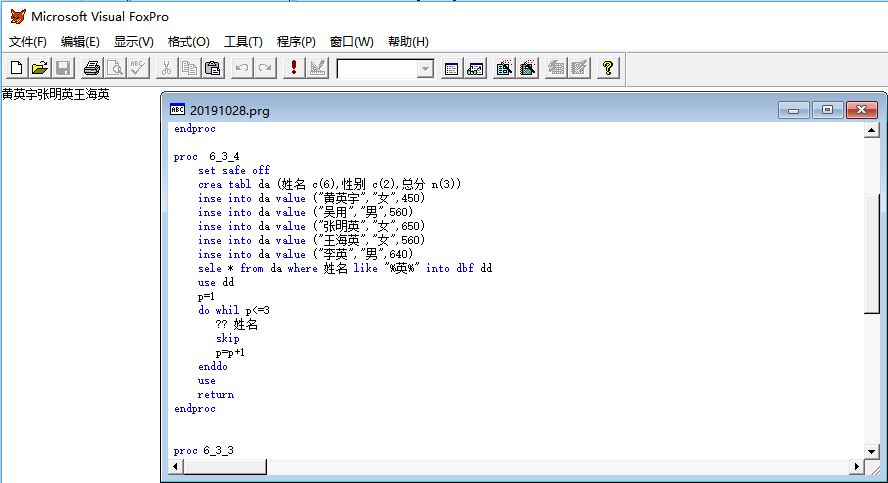Open the 程序(P) menu
The width and height of the screenshot is (888, 483).
[296, 42]
